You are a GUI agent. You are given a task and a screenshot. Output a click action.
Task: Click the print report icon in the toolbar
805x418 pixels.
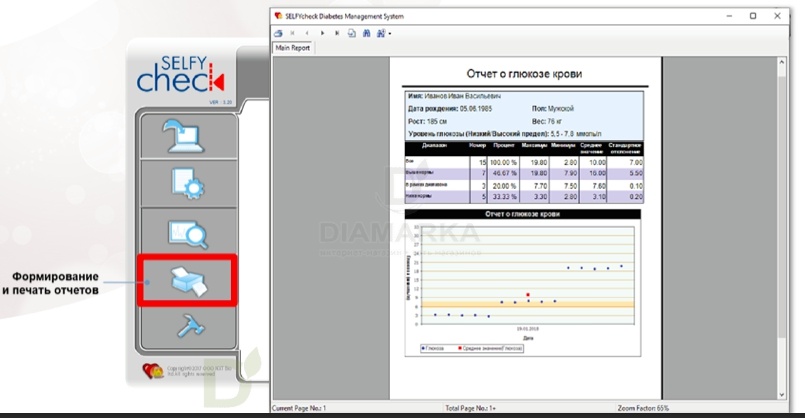(279, 33)
